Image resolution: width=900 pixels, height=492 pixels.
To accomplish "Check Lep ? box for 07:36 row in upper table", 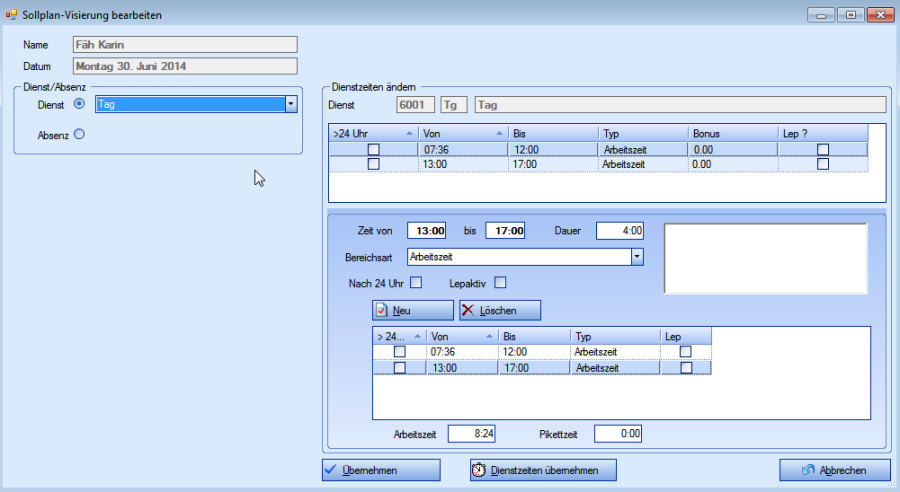I will pyautogui.click(x=823, y=149).
